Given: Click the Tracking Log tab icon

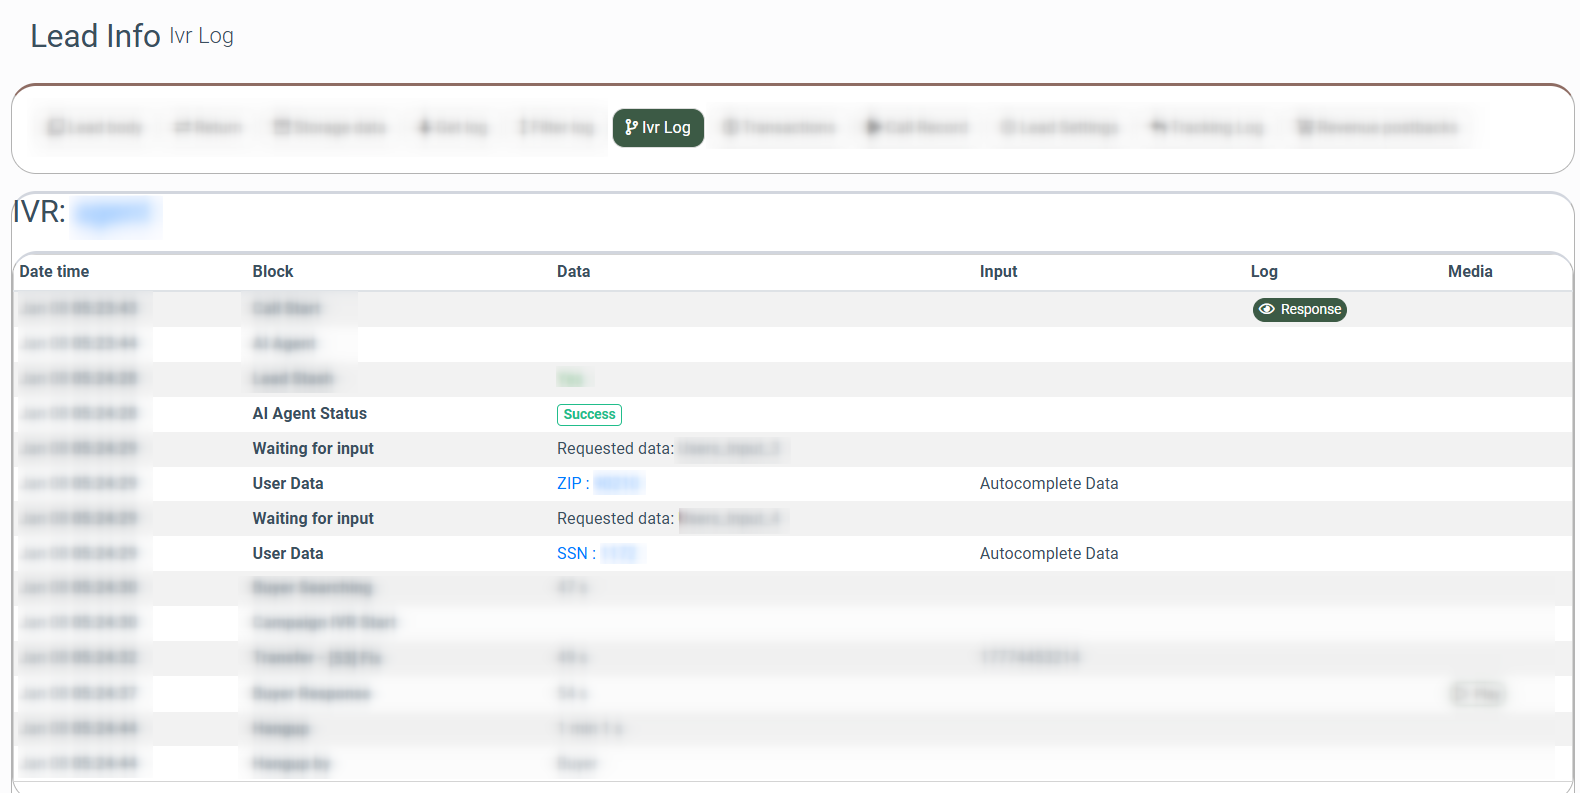Looking at the screenshot, I should (1159, 127).
